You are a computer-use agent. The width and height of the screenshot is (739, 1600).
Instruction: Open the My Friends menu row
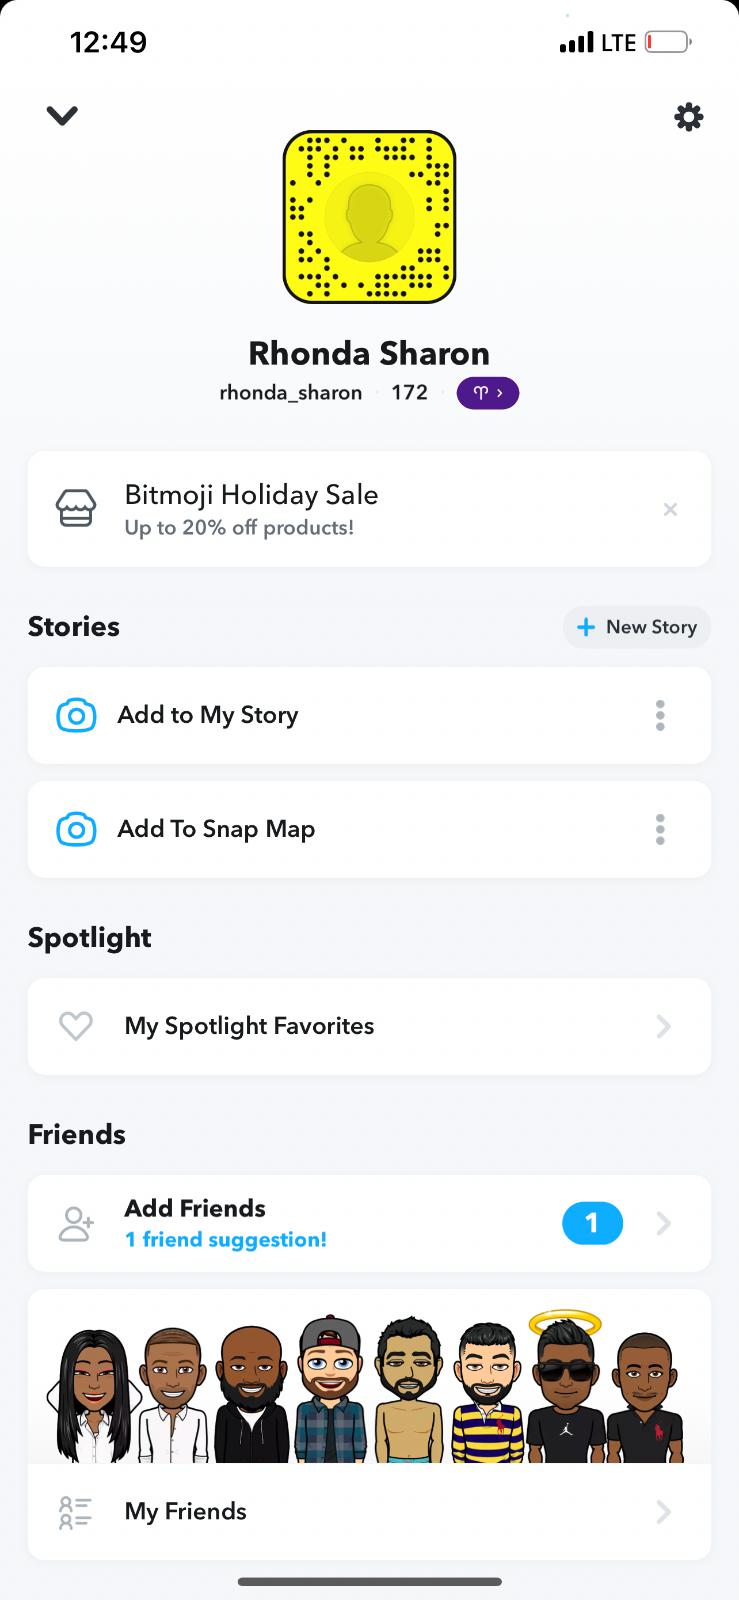pos(369,1512)
